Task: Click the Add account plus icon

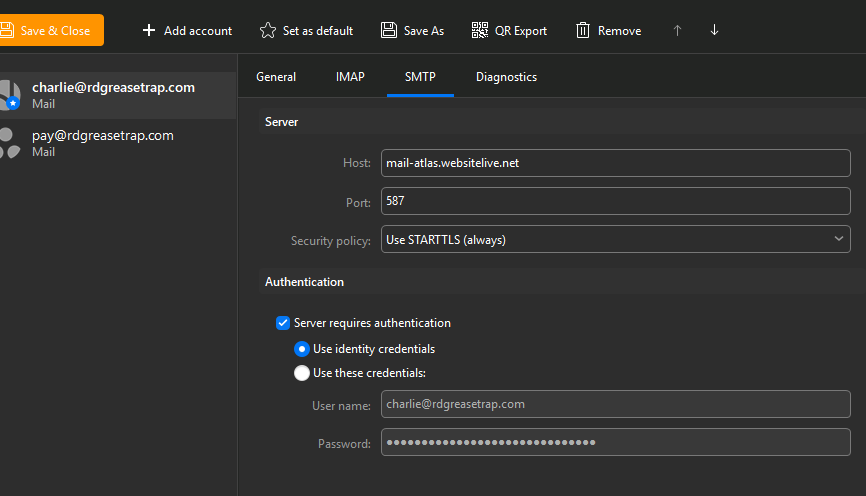Action: [x=149, y=31]
